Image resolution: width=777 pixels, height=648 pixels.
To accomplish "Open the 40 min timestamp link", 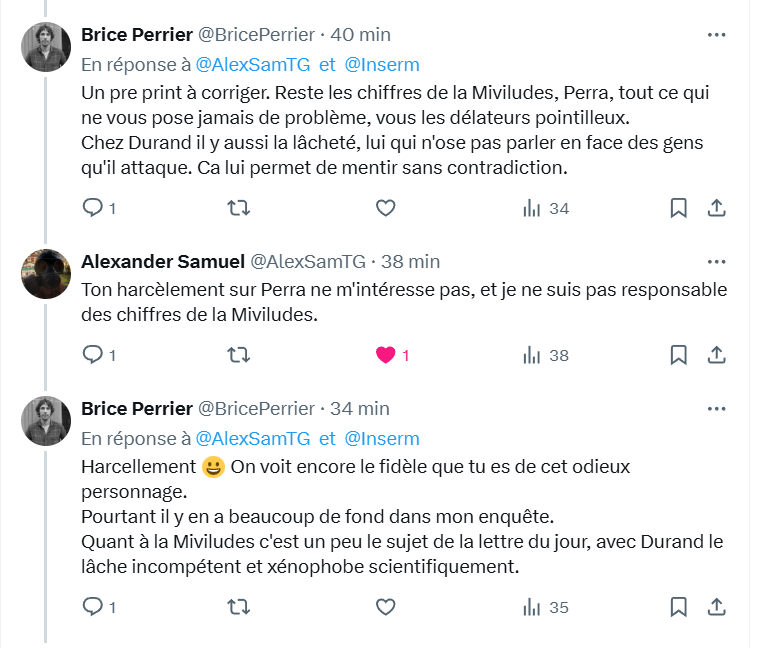I will point(360,34).
